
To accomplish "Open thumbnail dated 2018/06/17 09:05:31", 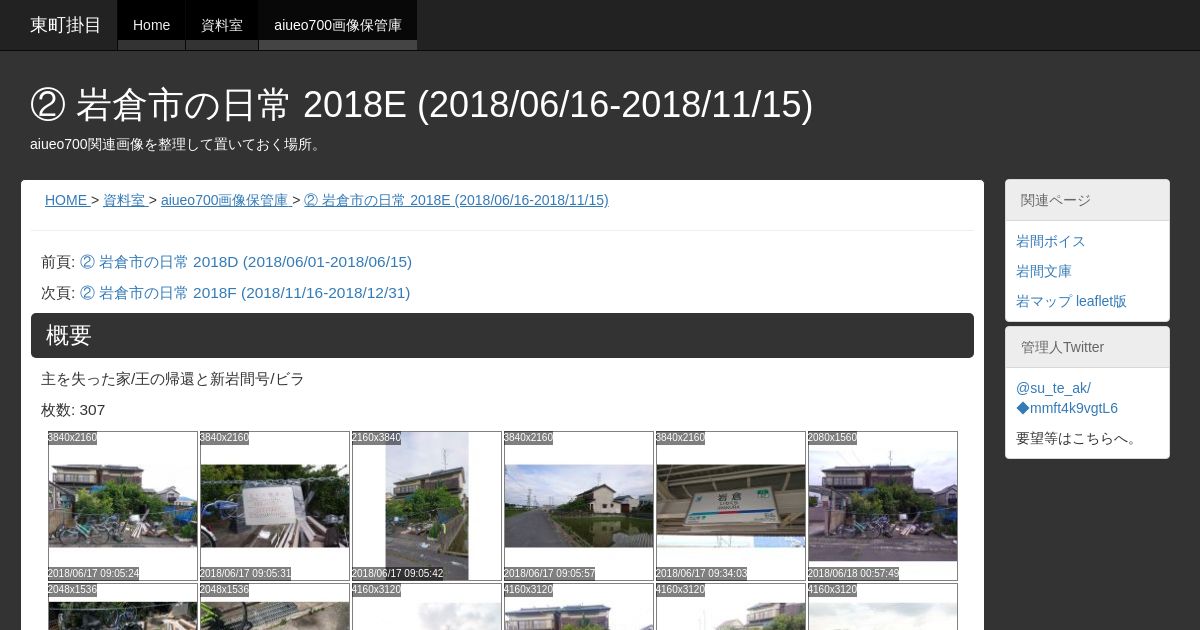I will click(275, 506).
